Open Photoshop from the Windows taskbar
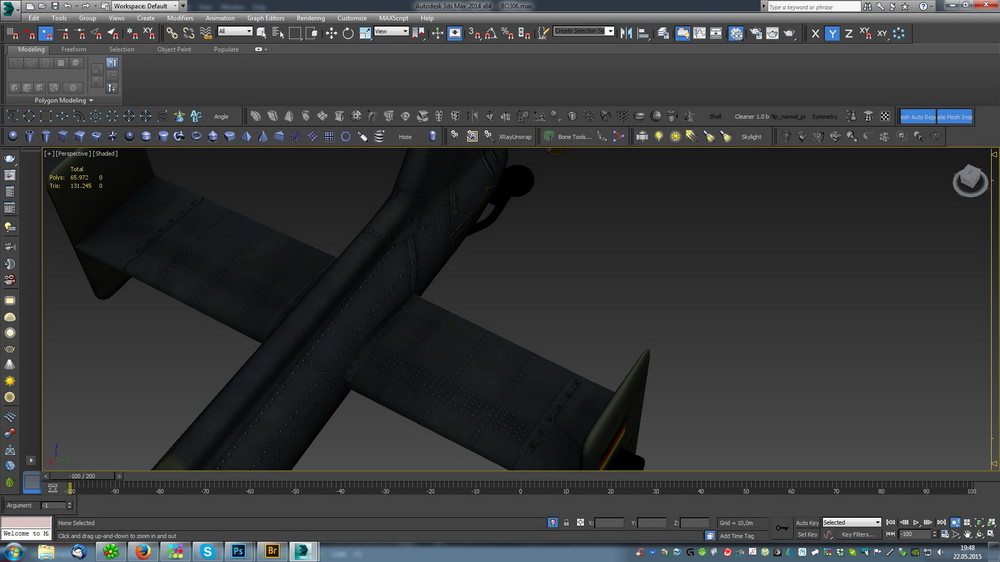Screen dimensions: 1000x562 pyautogui.click(x=239, y=551)
